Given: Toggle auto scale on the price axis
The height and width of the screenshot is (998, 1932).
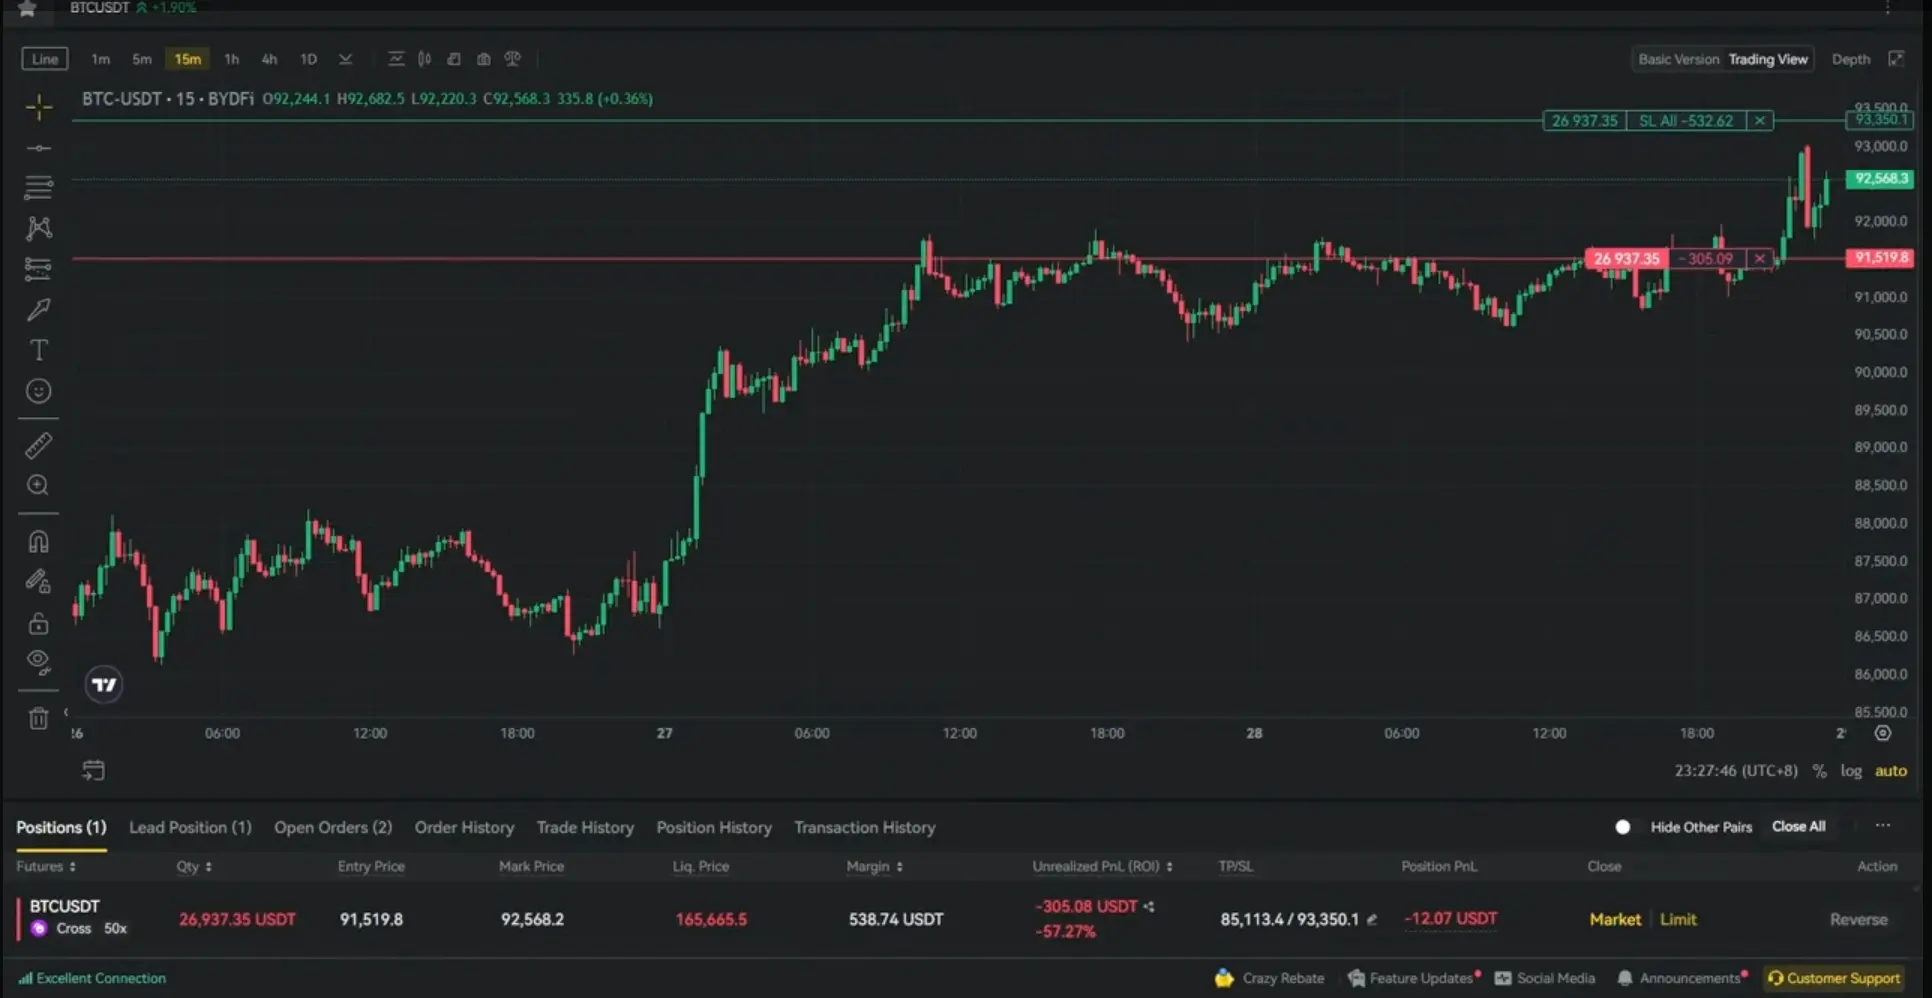Looking at the screenshot, I should (x=1891, y=771).
